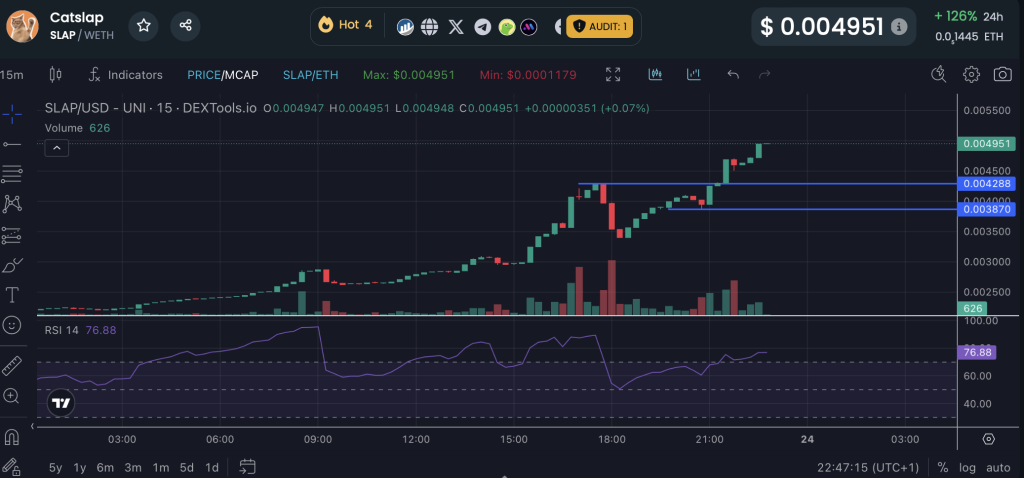
Task: Click the share icon next to Catslap
Action: click(x=185, y=26)
